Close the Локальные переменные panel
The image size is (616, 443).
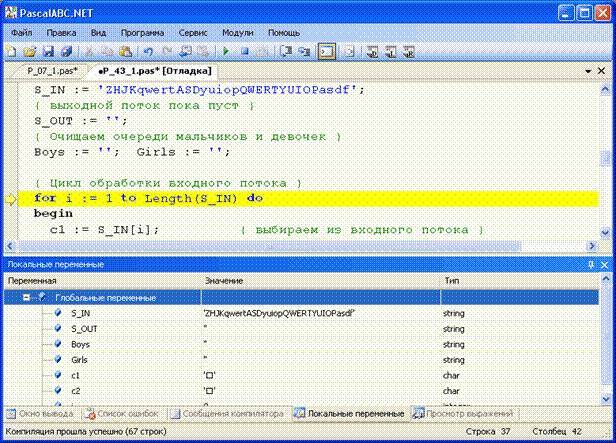605,265
